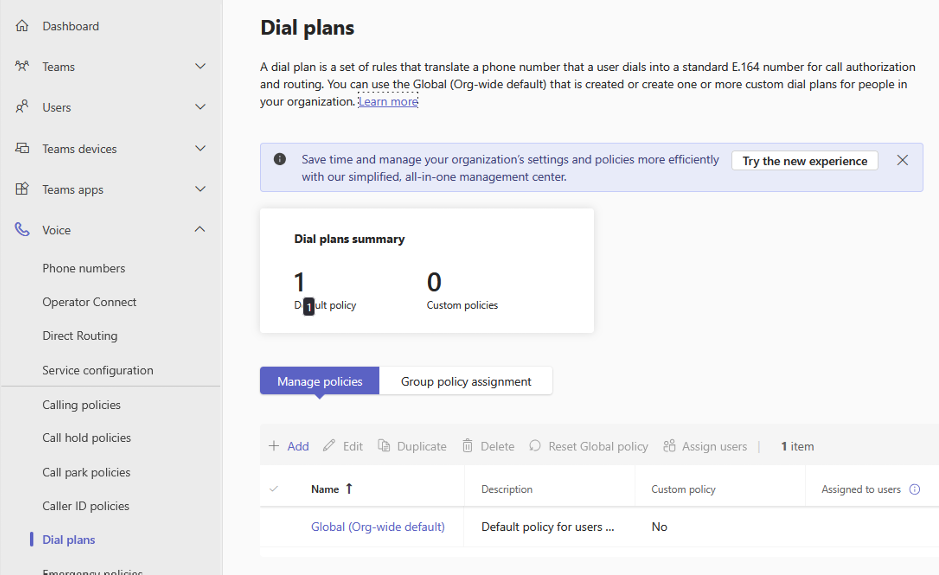
Task: Click the Teams people icon in sidebar
Action: pyautogui.click(x=22, y=66)
